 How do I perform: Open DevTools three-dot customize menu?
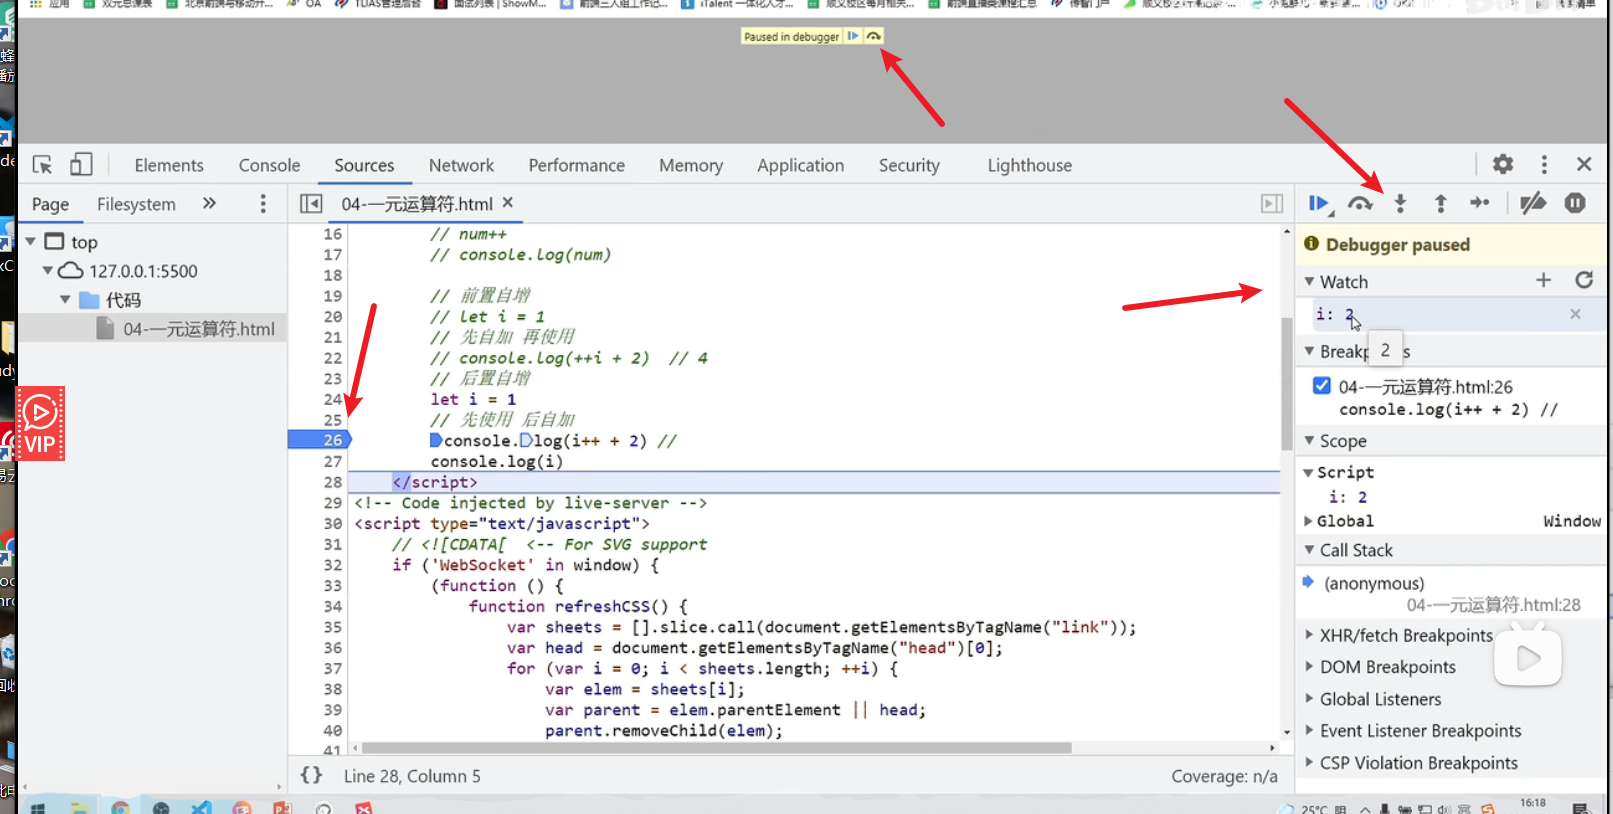[1544, 164]
